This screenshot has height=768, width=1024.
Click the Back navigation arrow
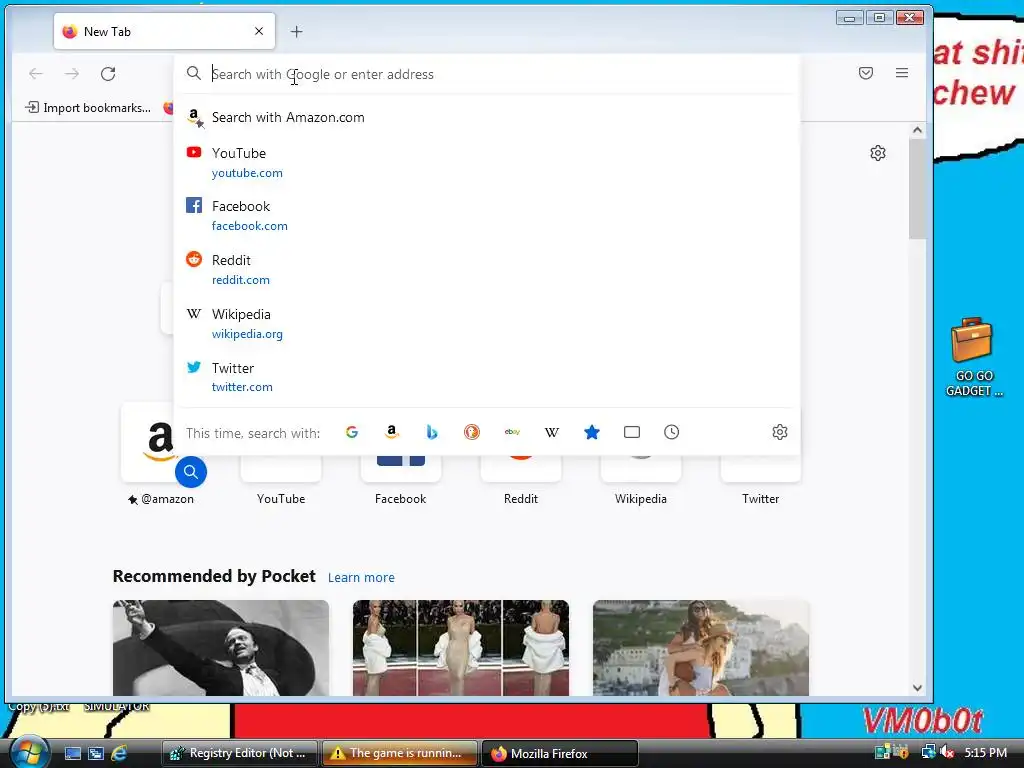point(36,74)
